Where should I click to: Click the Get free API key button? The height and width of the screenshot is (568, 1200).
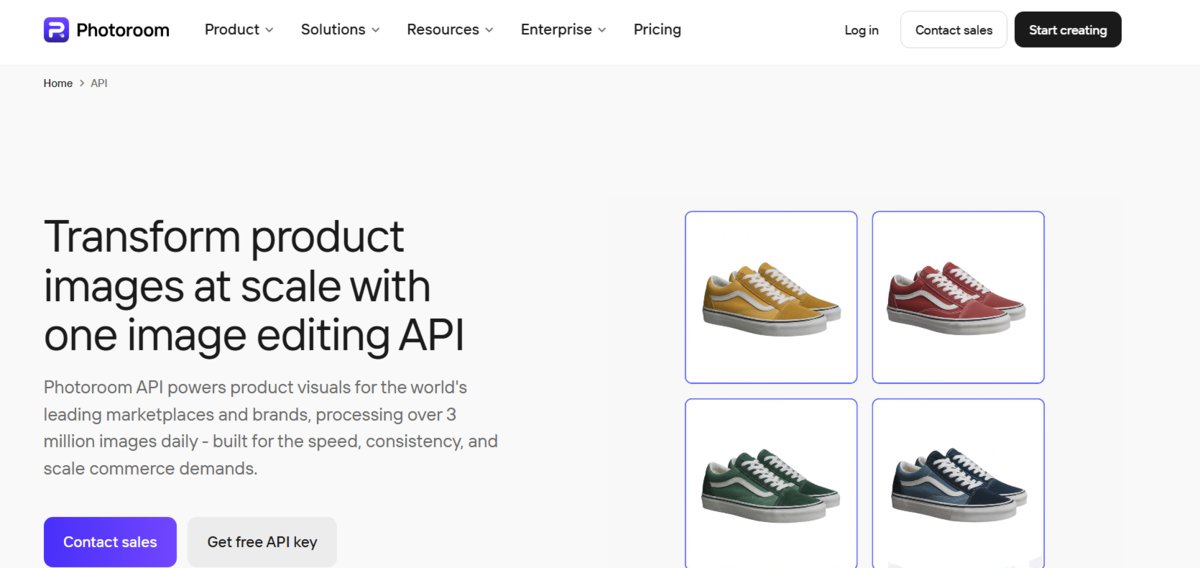pos(262,542)
